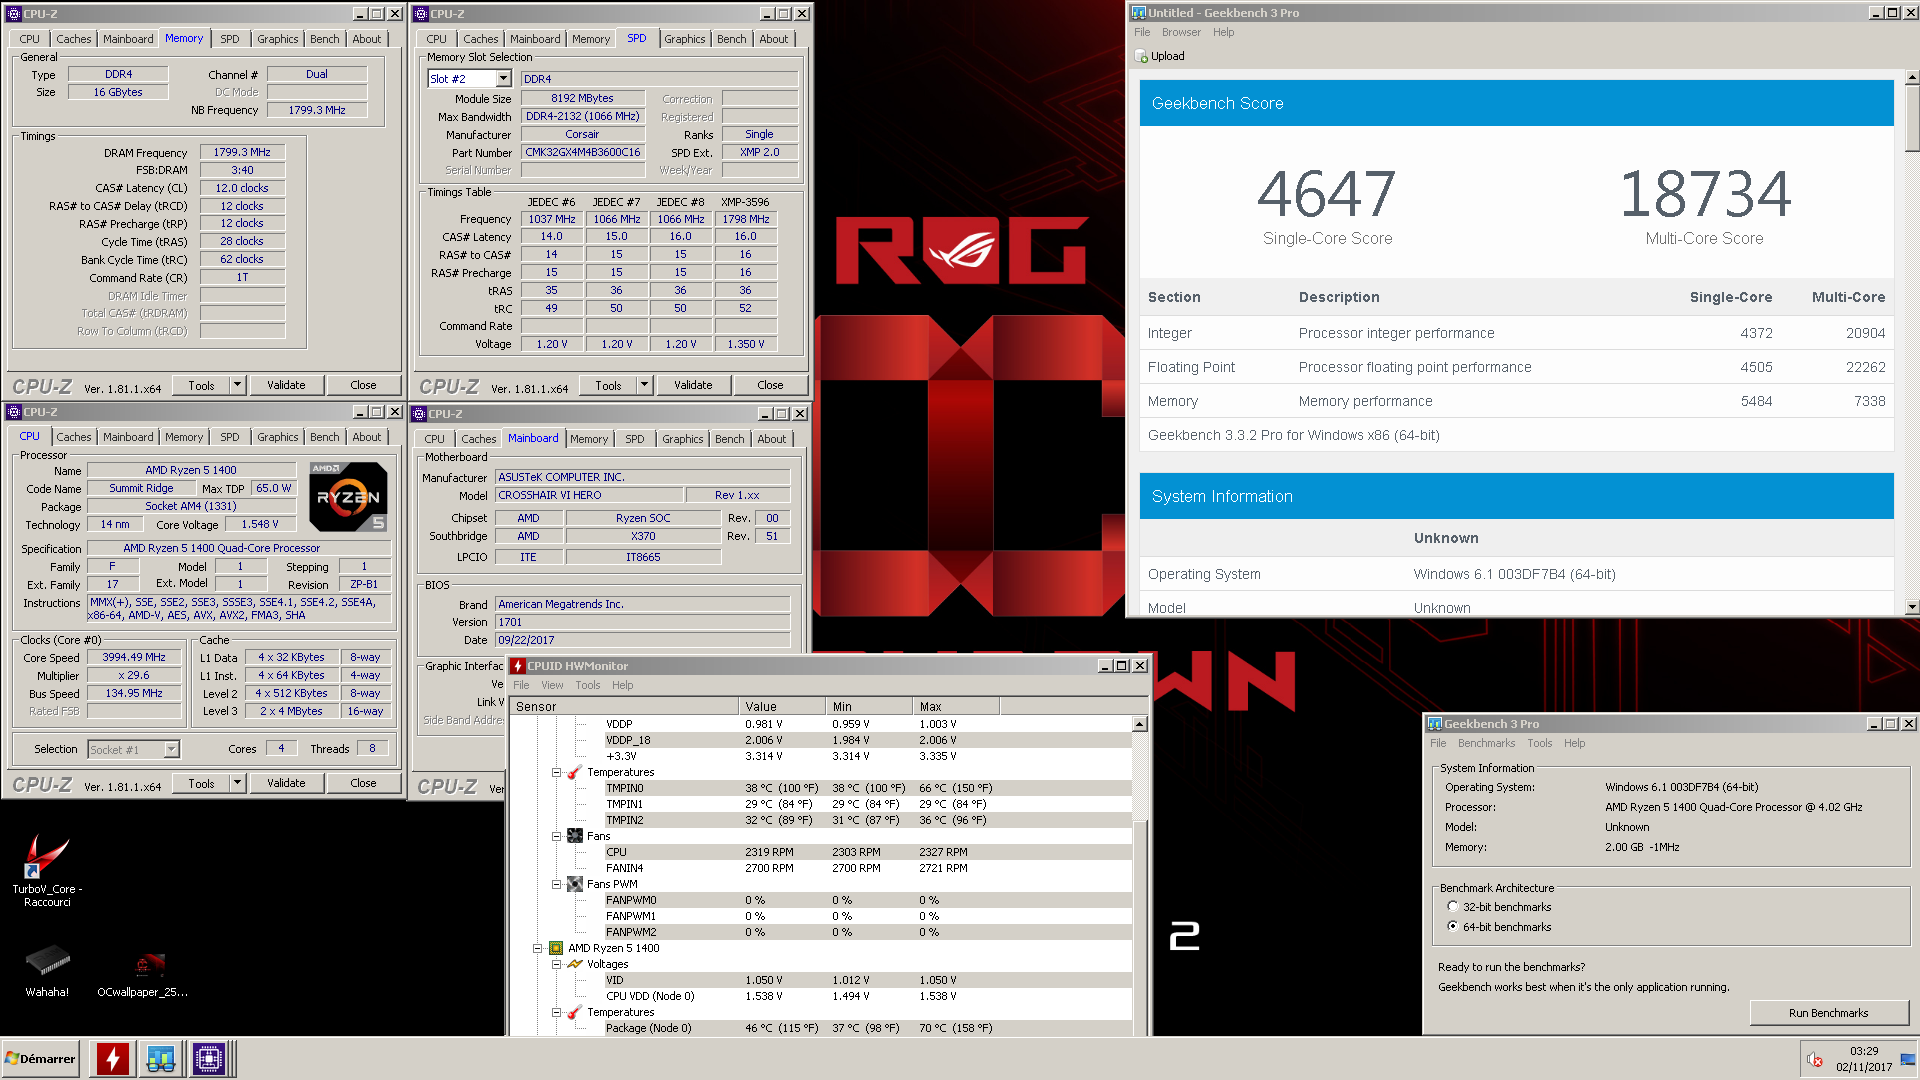Click the Run Benchmarks button

[x=1828, y=1013]
